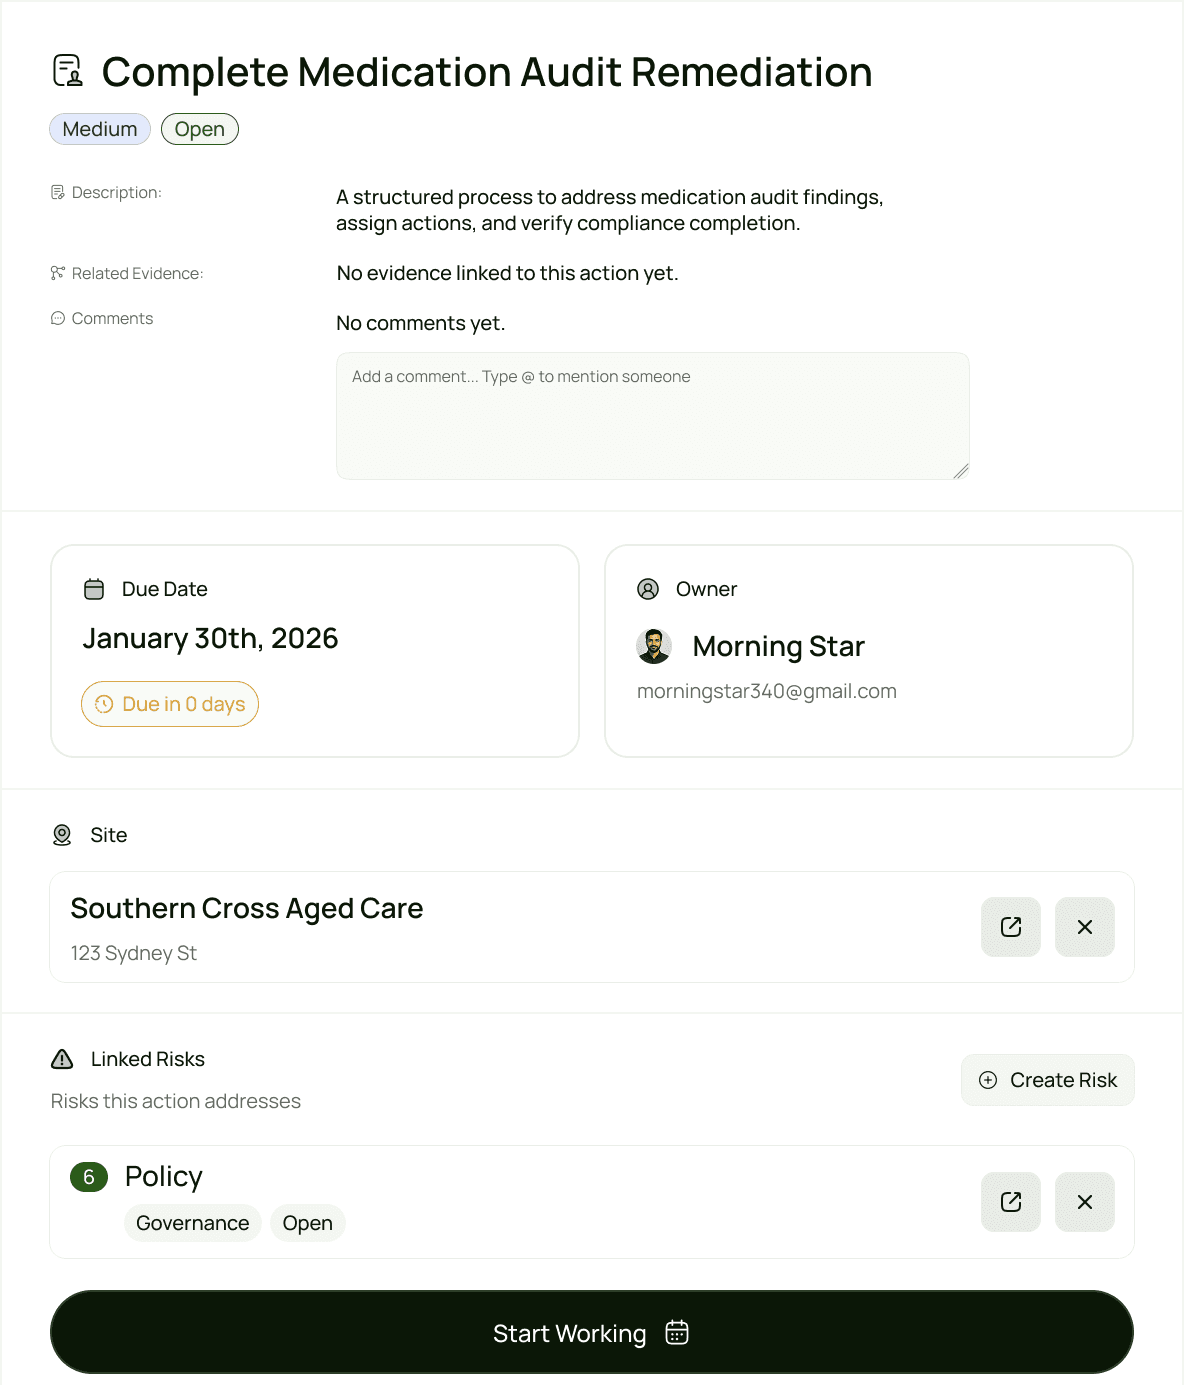
Task: Click the speech bubble icon next to Comments
Action: [58, 318]
